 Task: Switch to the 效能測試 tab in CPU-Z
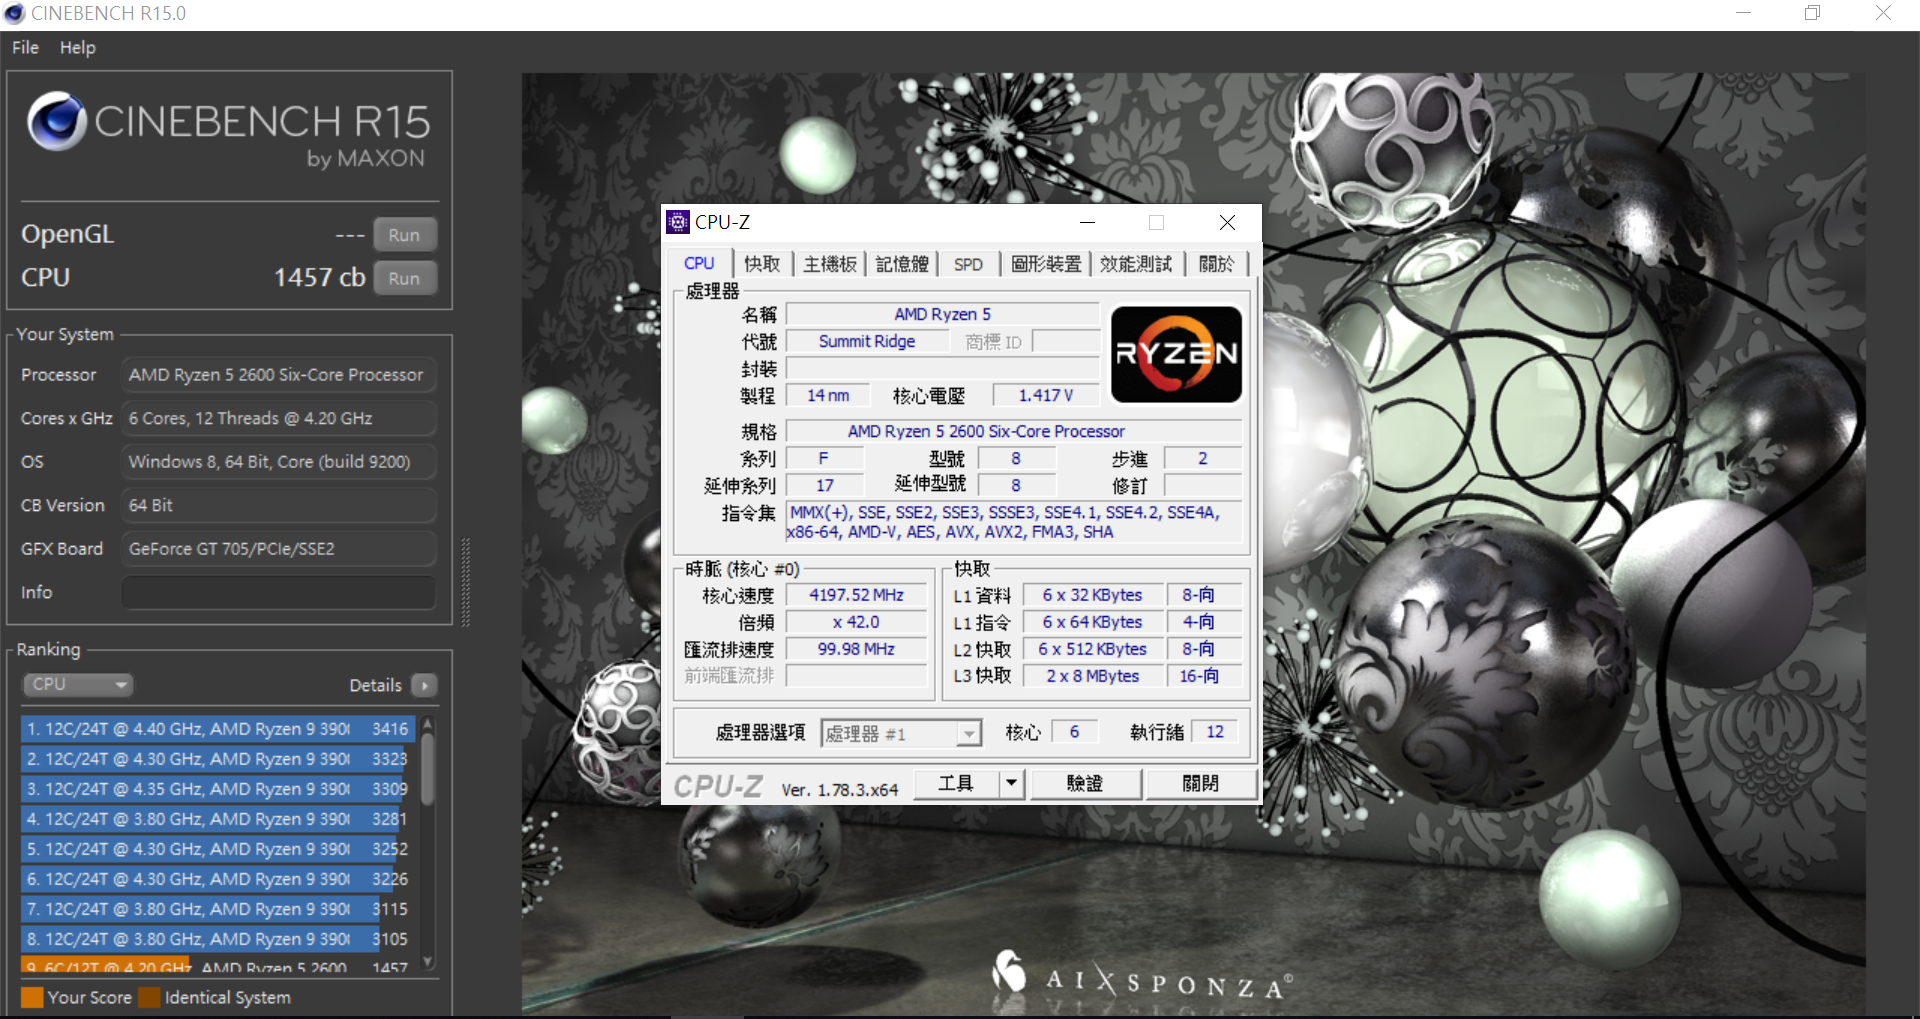pos(1136,264)
